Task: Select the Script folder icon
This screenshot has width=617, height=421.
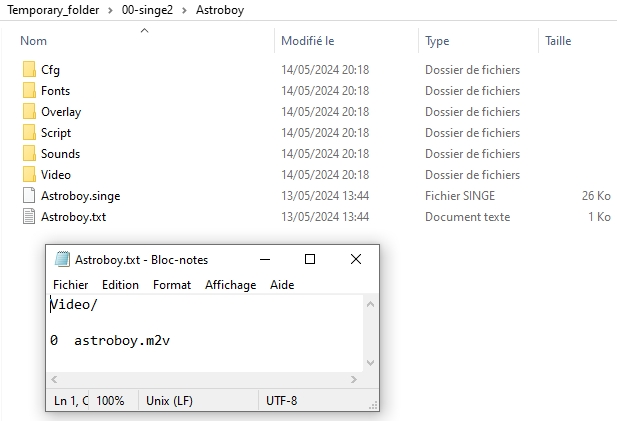Action: [x=28, y=133]
